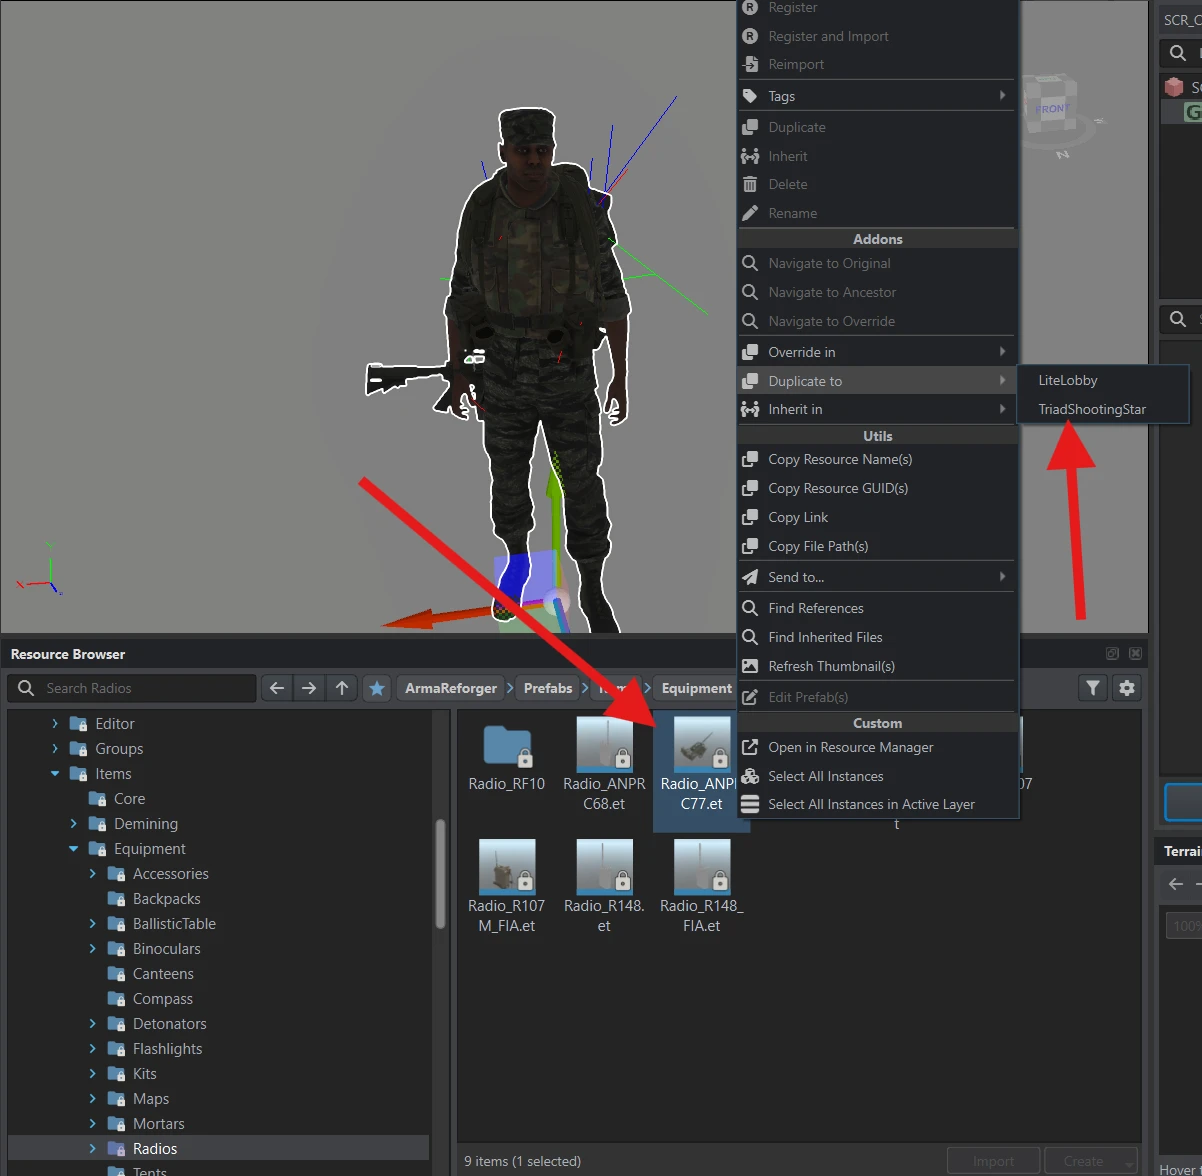
Task: Collapse the Equipment folder
Action: pos(74,848)
